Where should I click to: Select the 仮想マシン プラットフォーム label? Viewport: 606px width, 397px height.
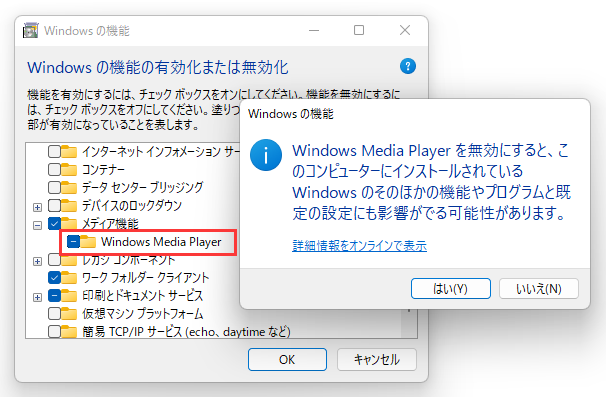click(143, 314)
